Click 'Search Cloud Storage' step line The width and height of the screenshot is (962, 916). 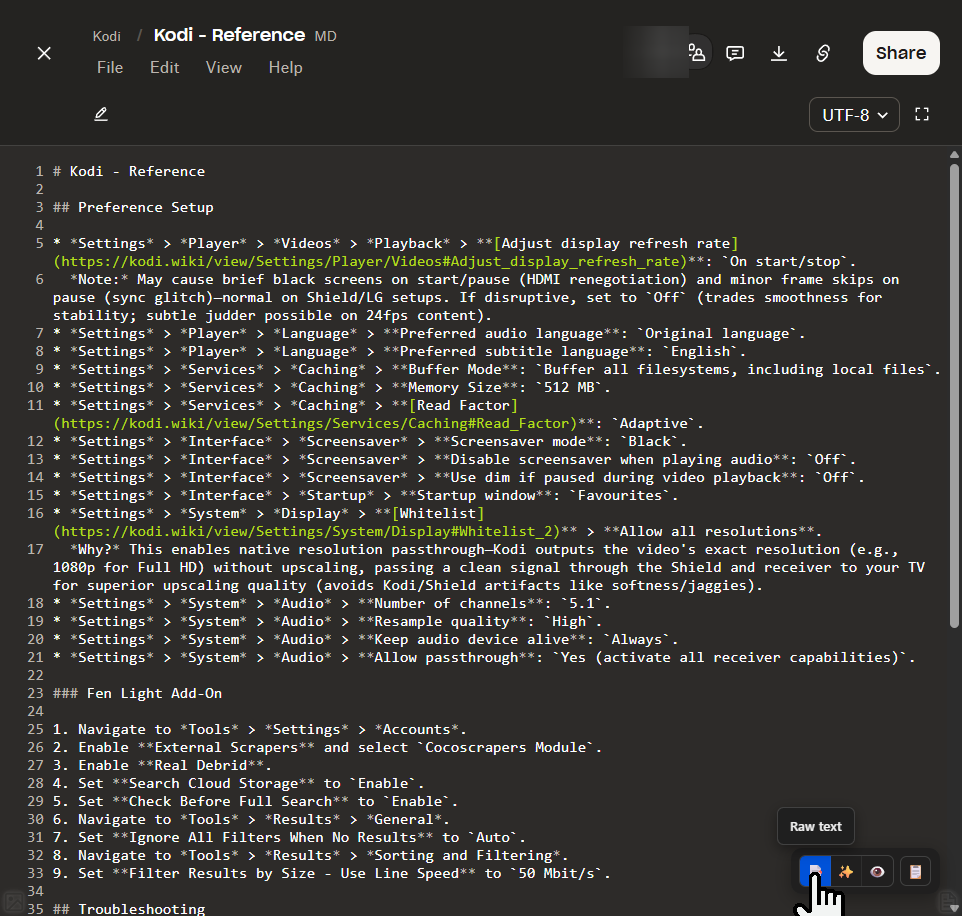239,783
